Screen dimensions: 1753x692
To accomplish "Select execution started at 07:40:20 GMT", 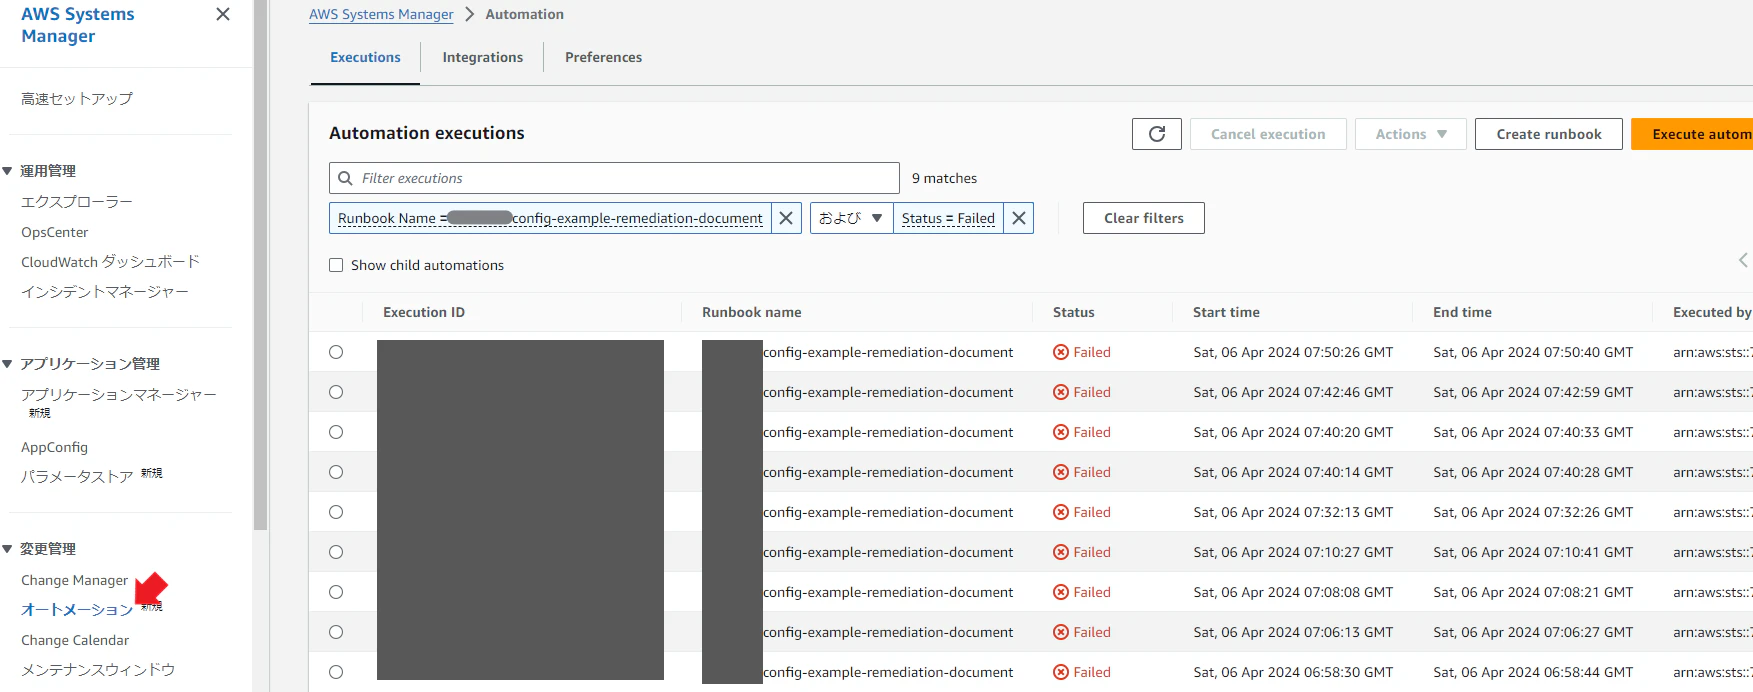I will (336, 432).
